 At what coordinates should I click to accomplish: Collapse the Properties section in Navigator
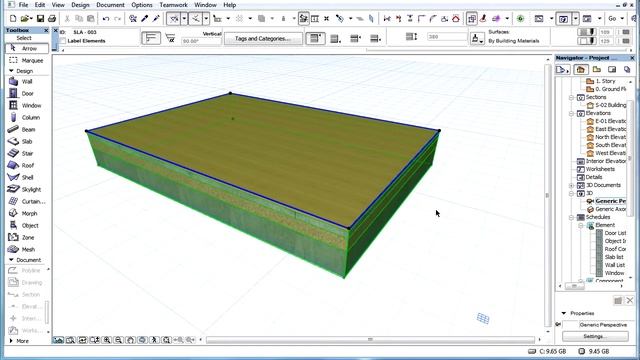coord(564,313)
